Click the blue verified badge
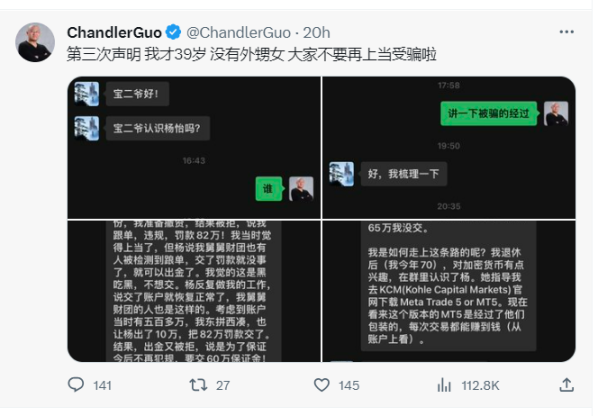Screen dimensions: 607x416 pyautogui.click(x=173, y=32)
